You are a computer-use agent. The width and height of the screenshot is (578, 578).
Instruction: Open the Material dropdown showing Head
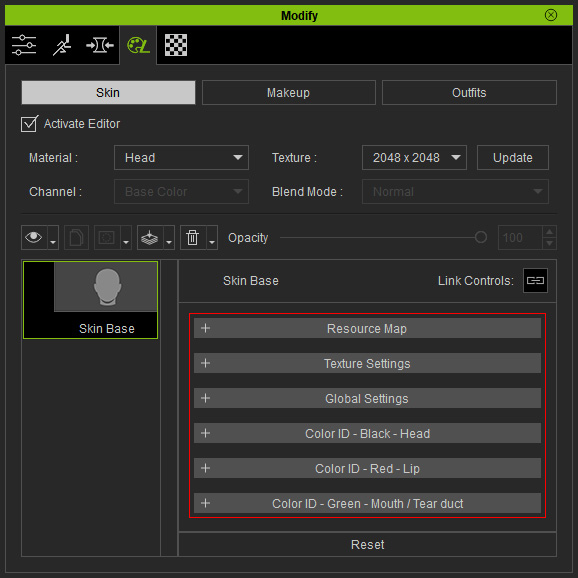[x=181, y=158]
